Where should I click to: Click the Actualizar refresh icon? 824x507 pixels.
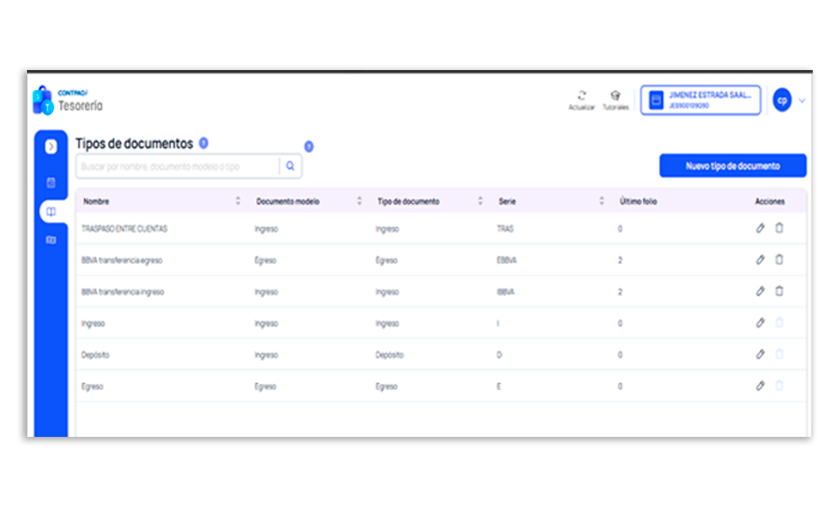pyautogui.click(x=582, y=96)
